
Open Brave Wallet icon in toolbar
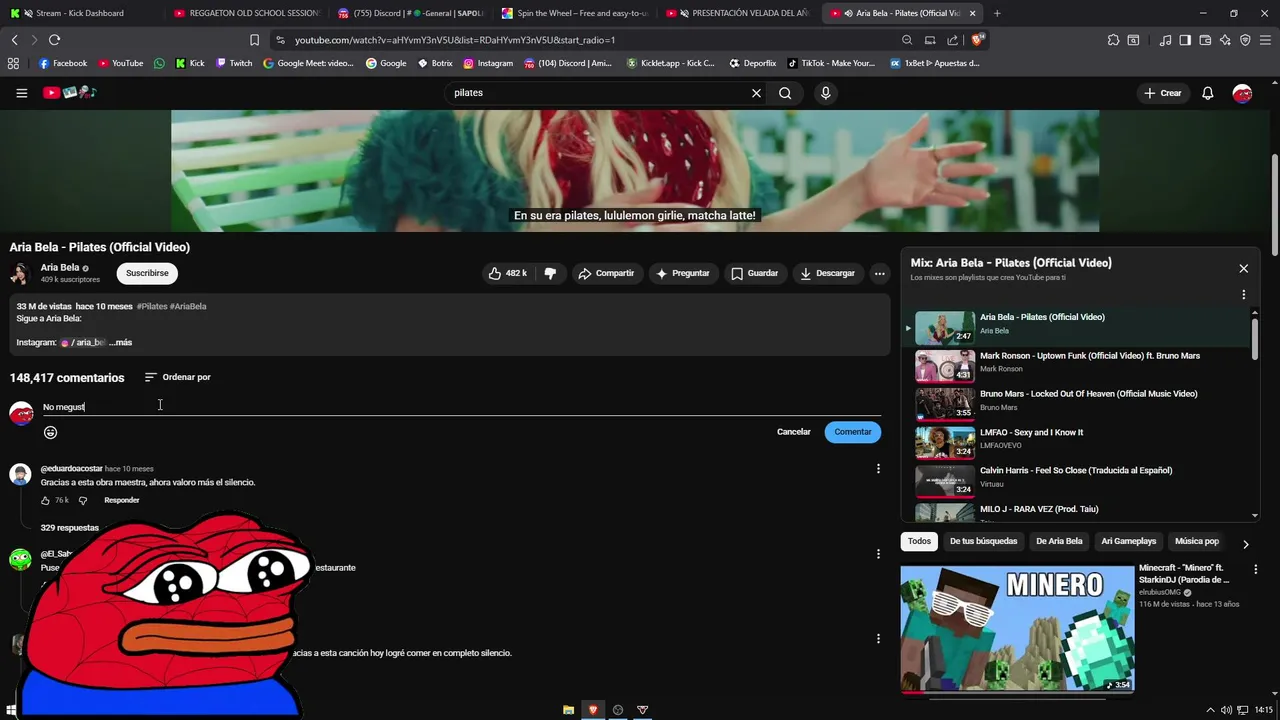pos(1205,40)
